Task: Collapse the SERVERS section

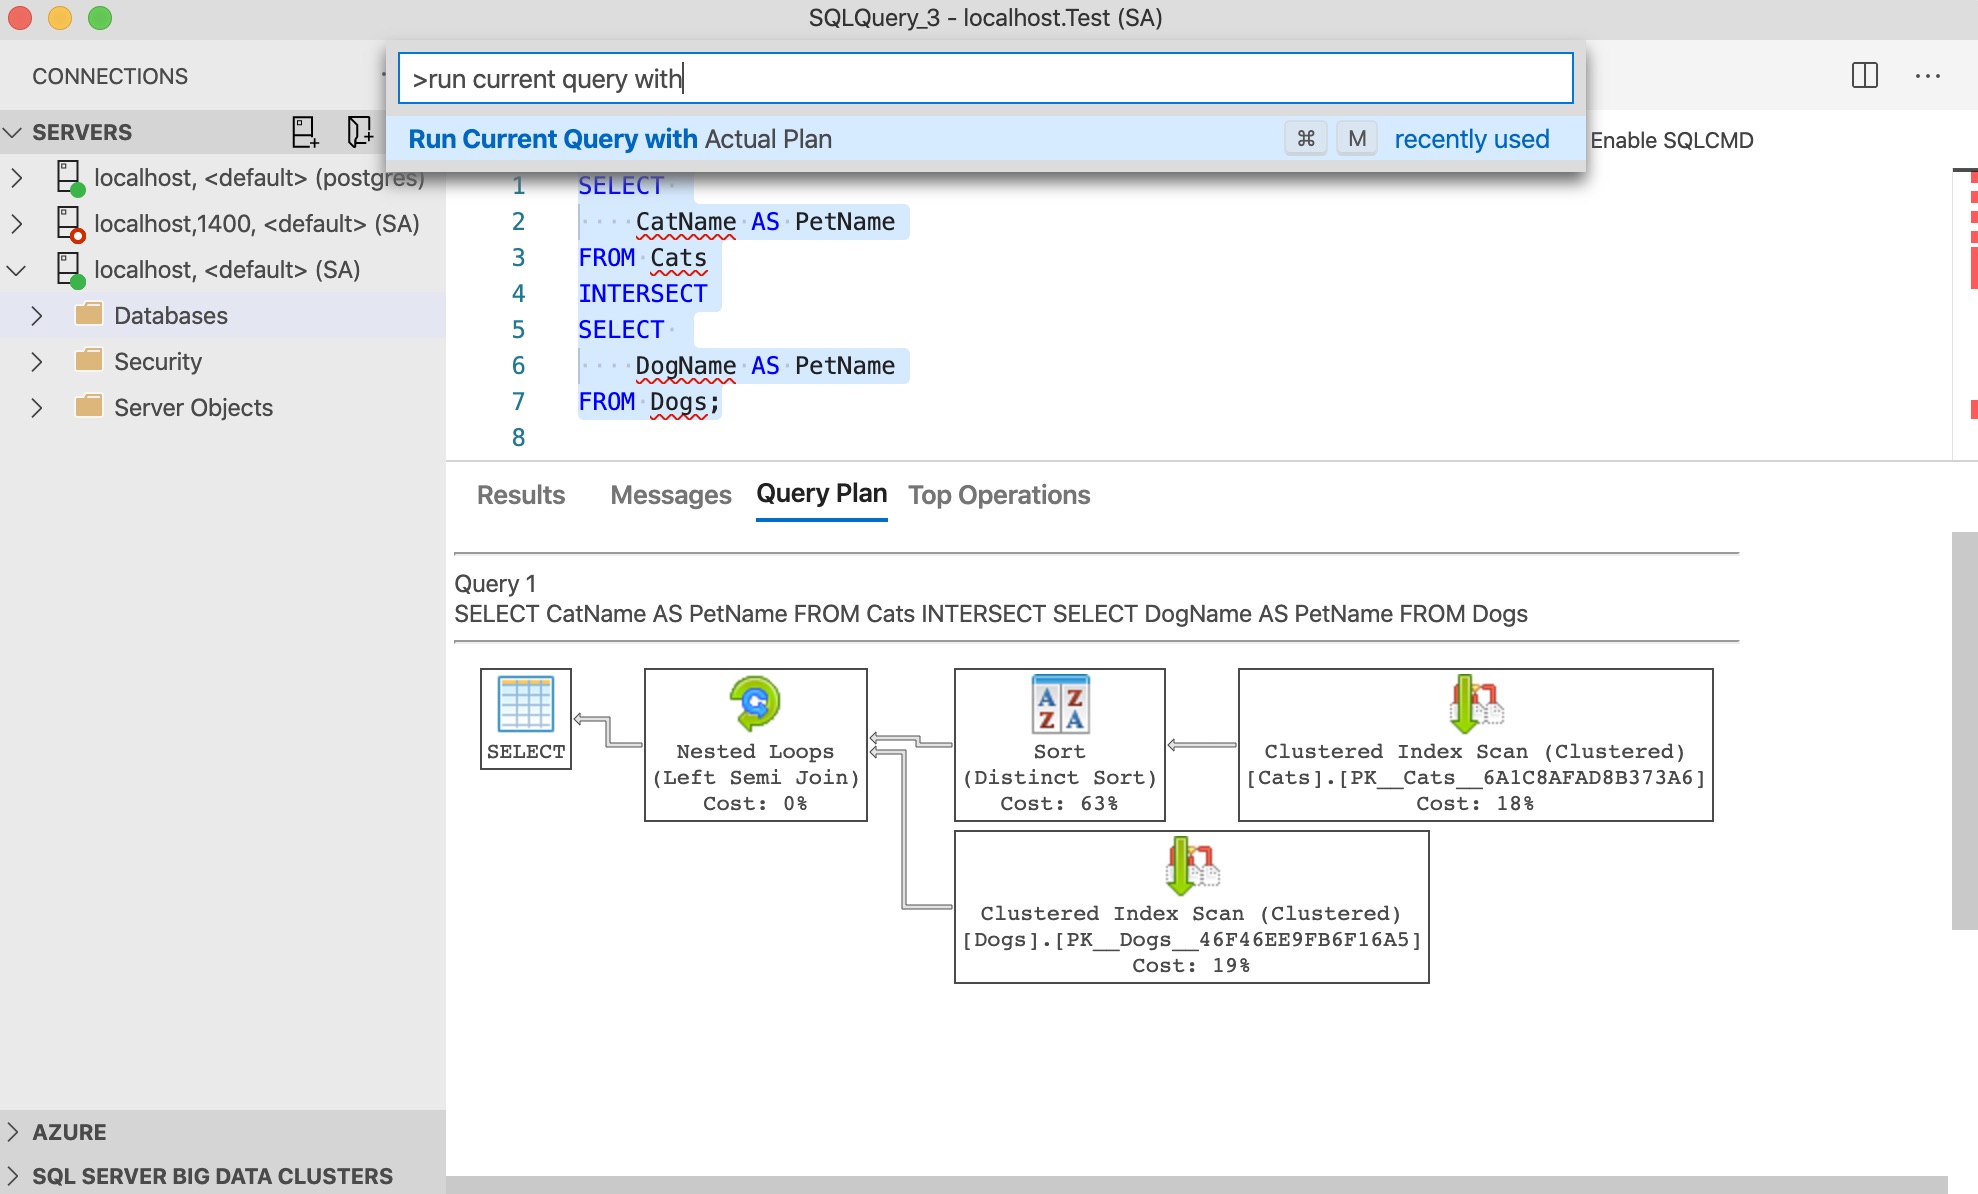Action: point(14,131)
